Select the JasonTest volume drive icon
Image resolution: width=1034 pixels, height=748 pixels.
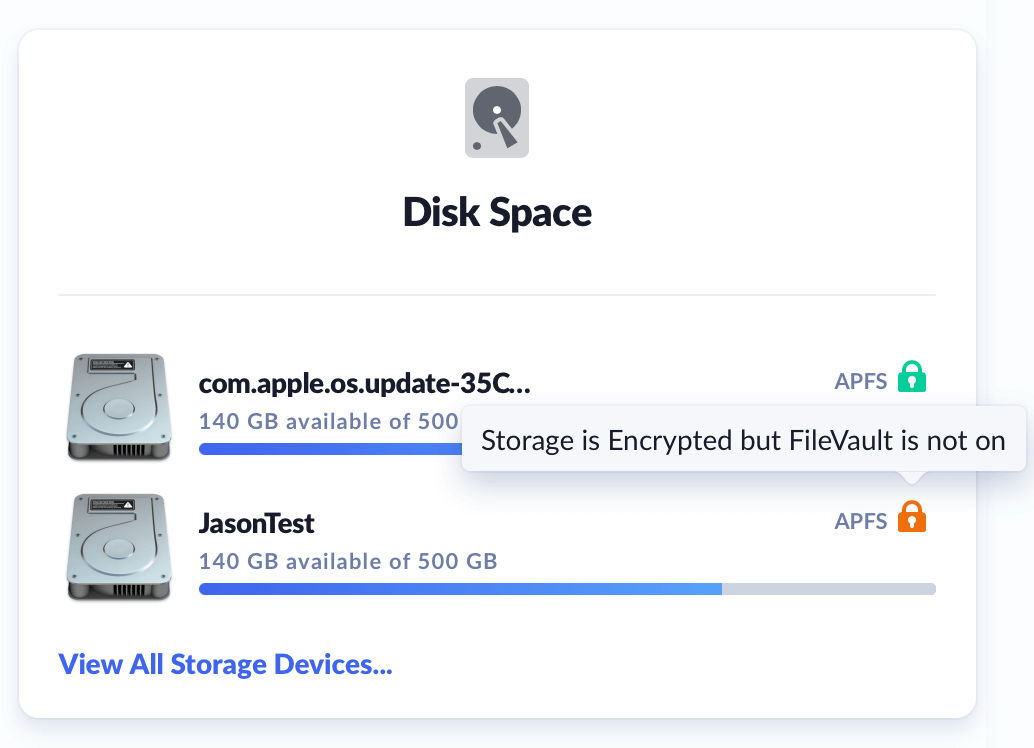coord(117,547)
